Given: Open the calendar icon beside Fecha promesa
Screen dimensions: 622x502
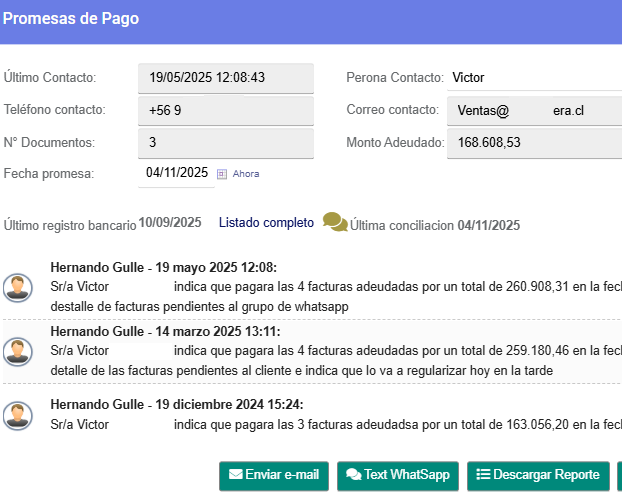Looking at the screenshot, I should click(222, 173).
